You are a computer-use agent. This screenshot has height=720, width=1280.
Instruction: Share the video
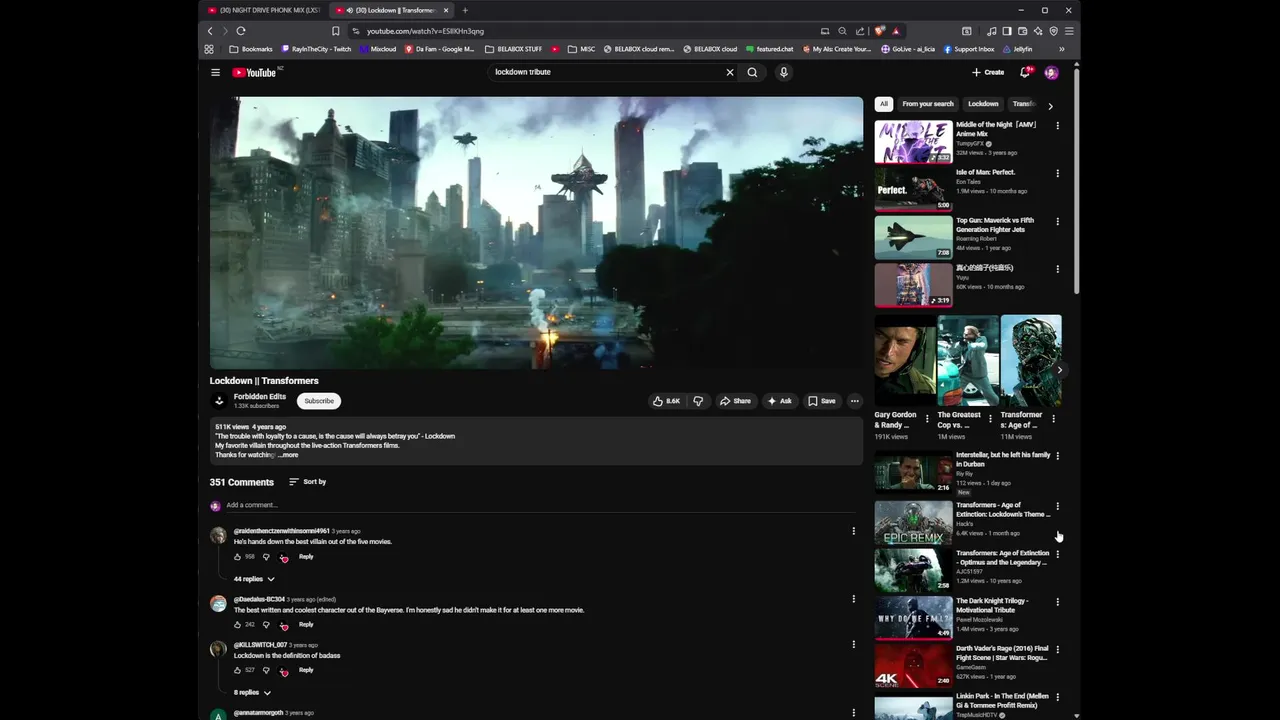pos(735,401)
